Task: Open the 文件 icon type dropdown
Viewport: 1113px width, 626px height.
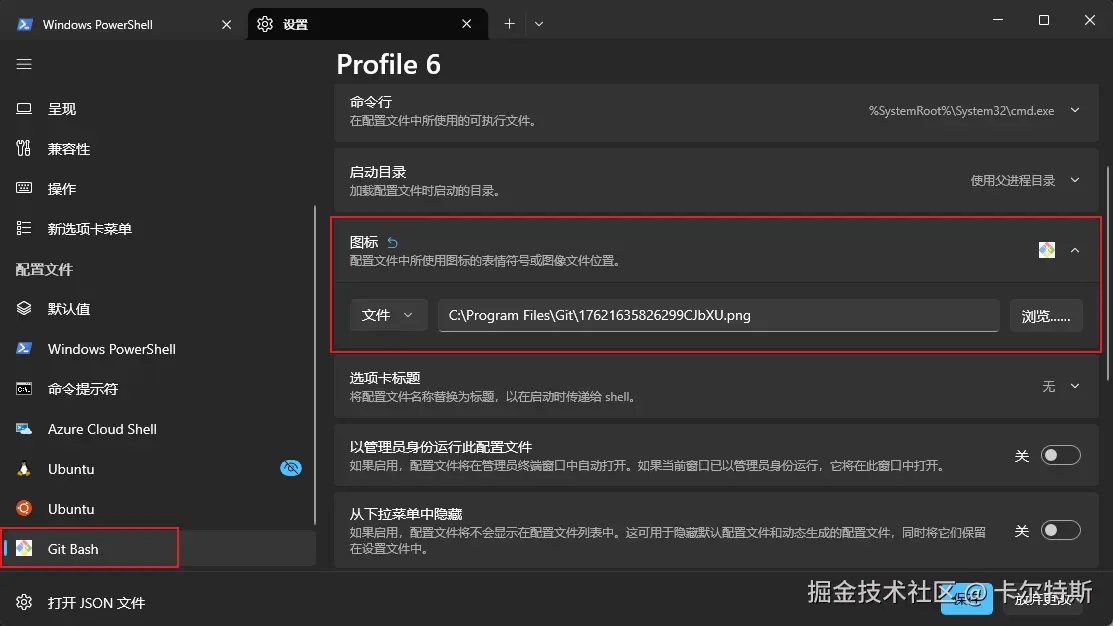Action: coord(389,315)
